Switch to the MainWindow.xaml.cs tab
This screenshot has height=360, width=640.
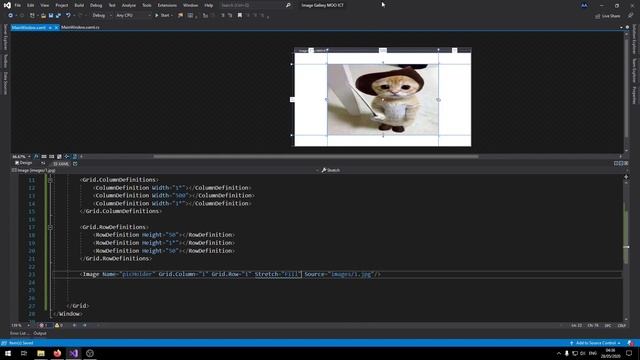80,27
